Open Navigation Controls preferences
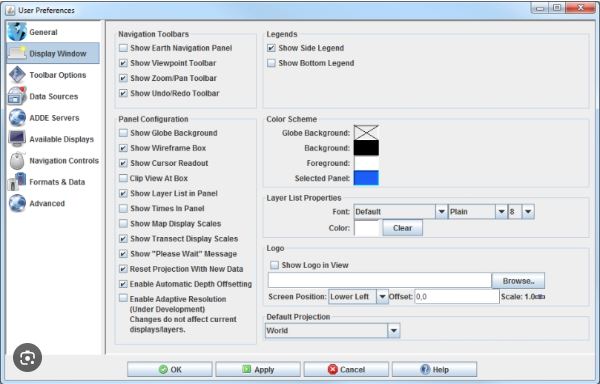 coord(53,161)
